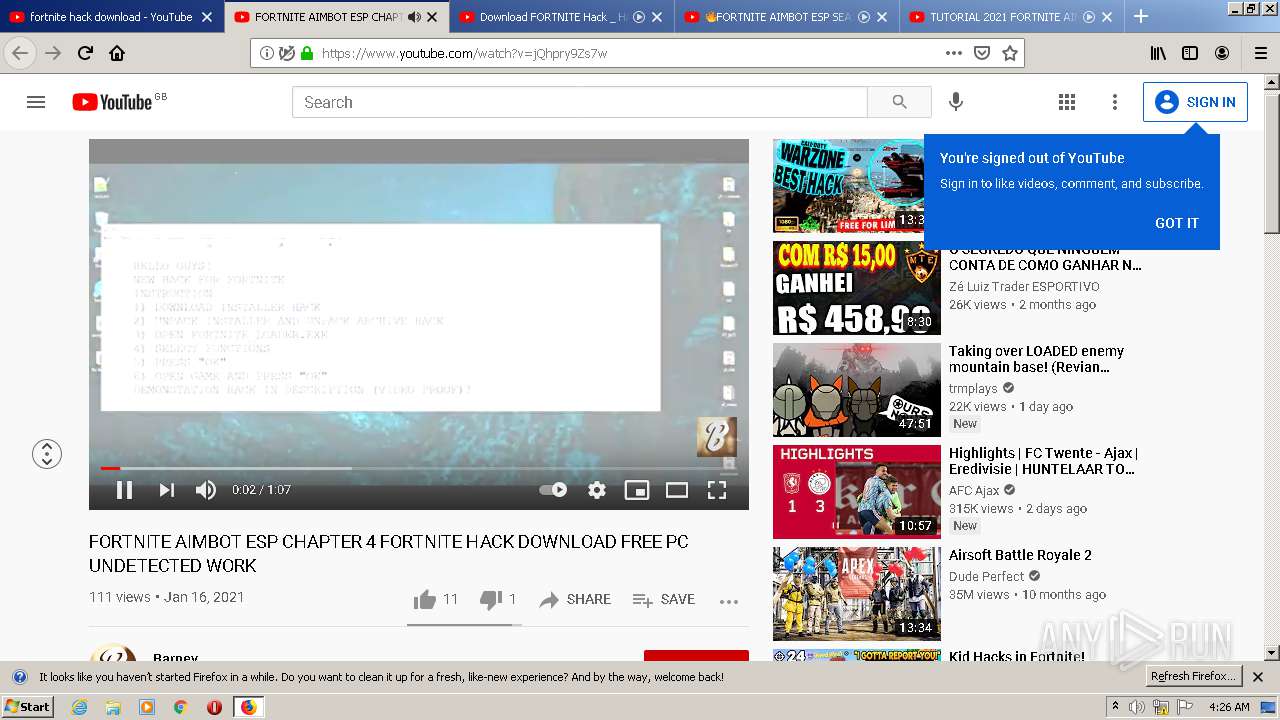This screenshot has width=1280, height=720.
Task: Open the Firefox account icon
Action: click(x=1222, y=53)
